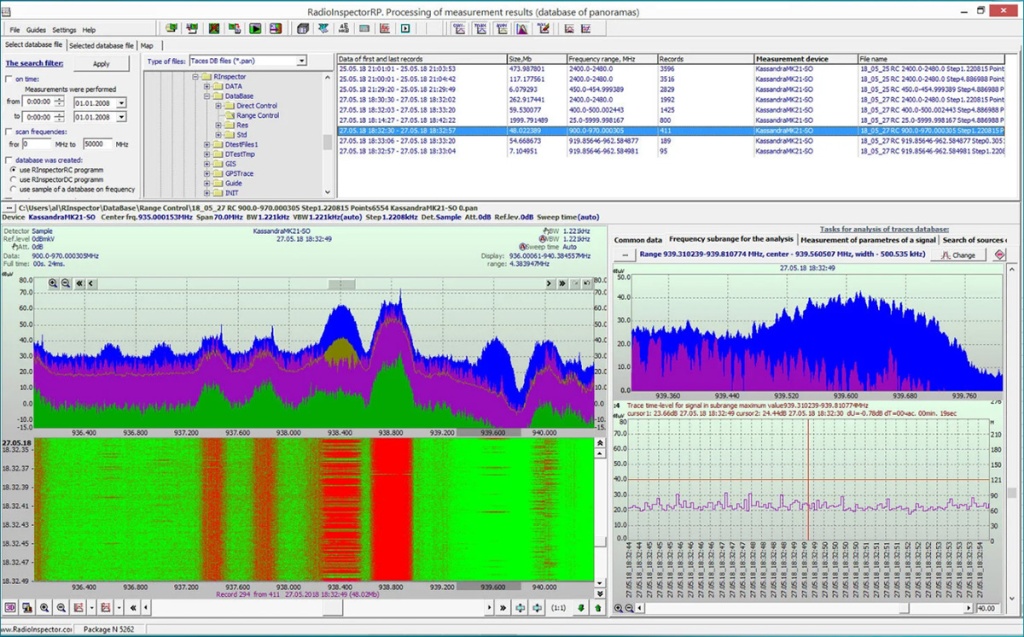Tick the 'scan frequencies' checkbox
Screen dimensions: 1024x637
point(9,131)
